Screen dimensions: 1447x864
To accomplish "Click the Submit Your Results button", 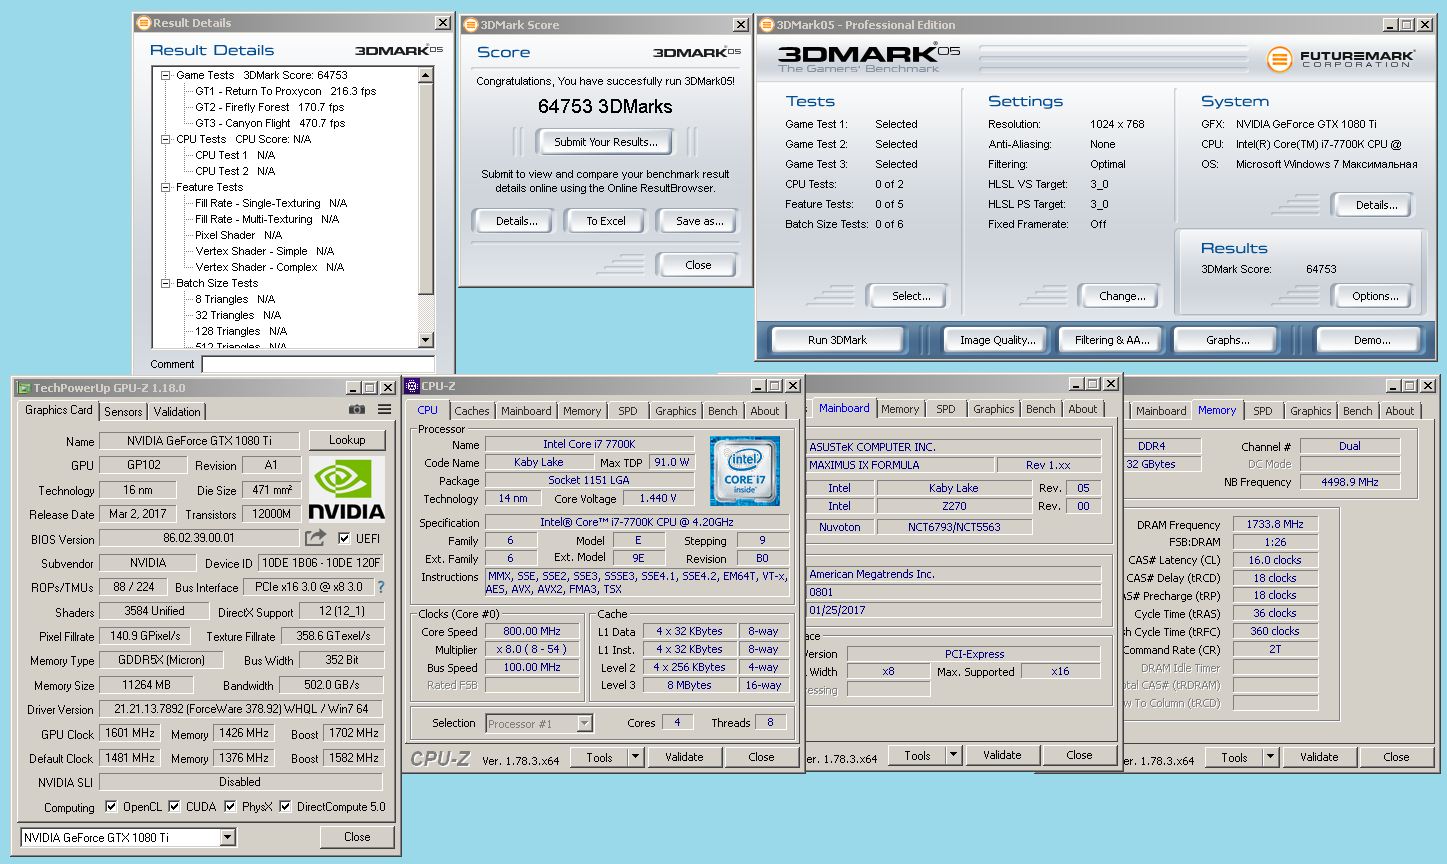I will point(606,142).
